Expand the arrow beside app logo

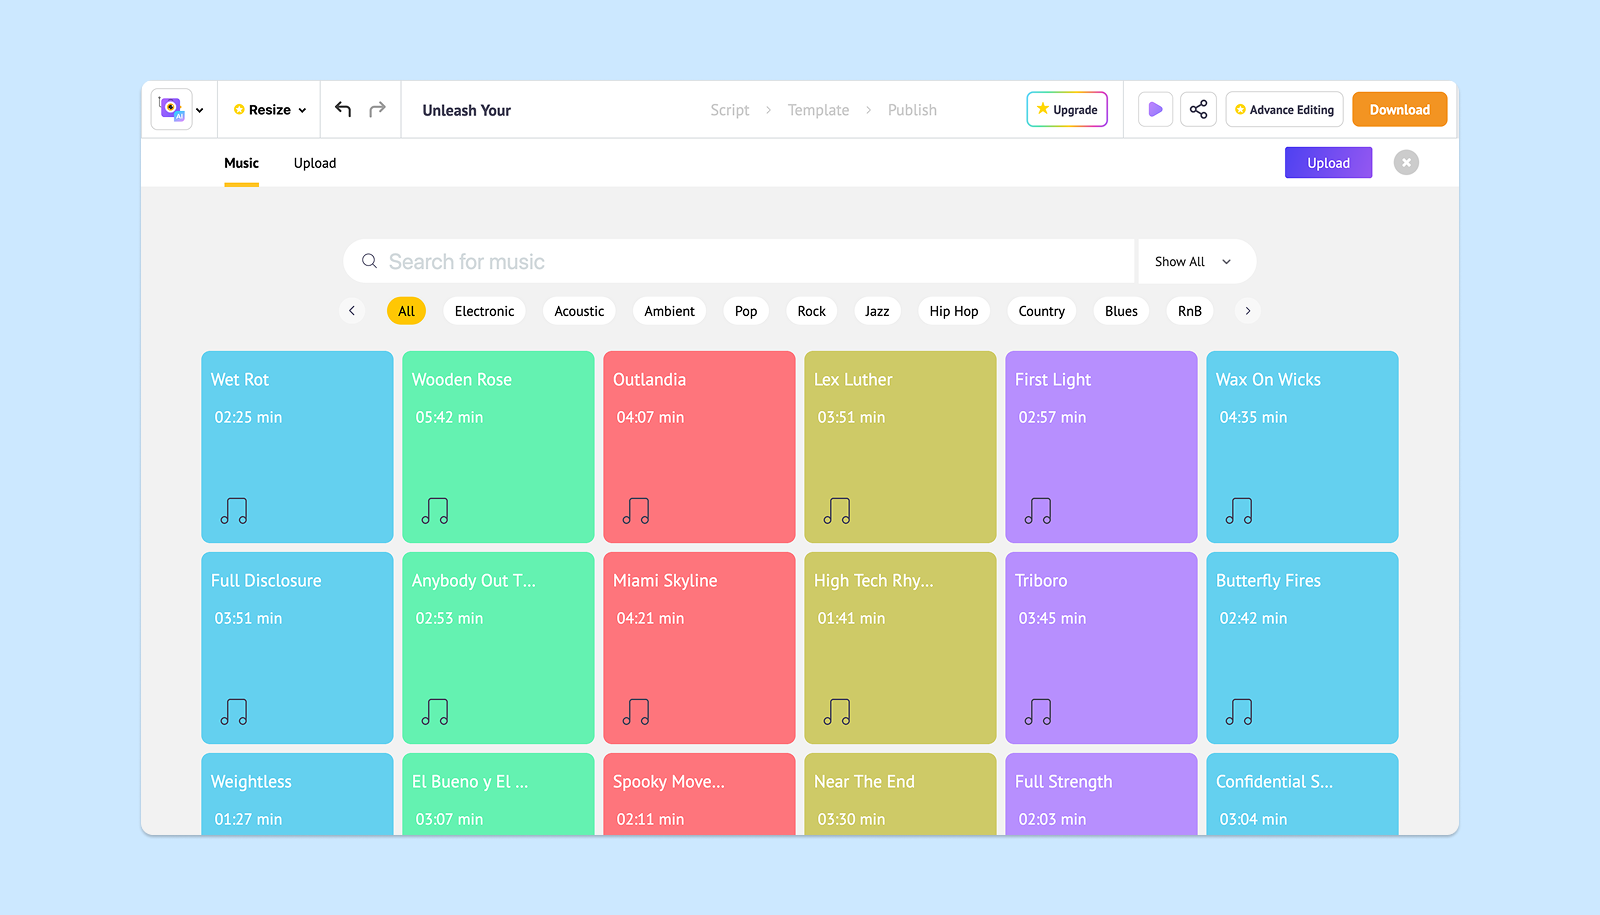(200, 110)
